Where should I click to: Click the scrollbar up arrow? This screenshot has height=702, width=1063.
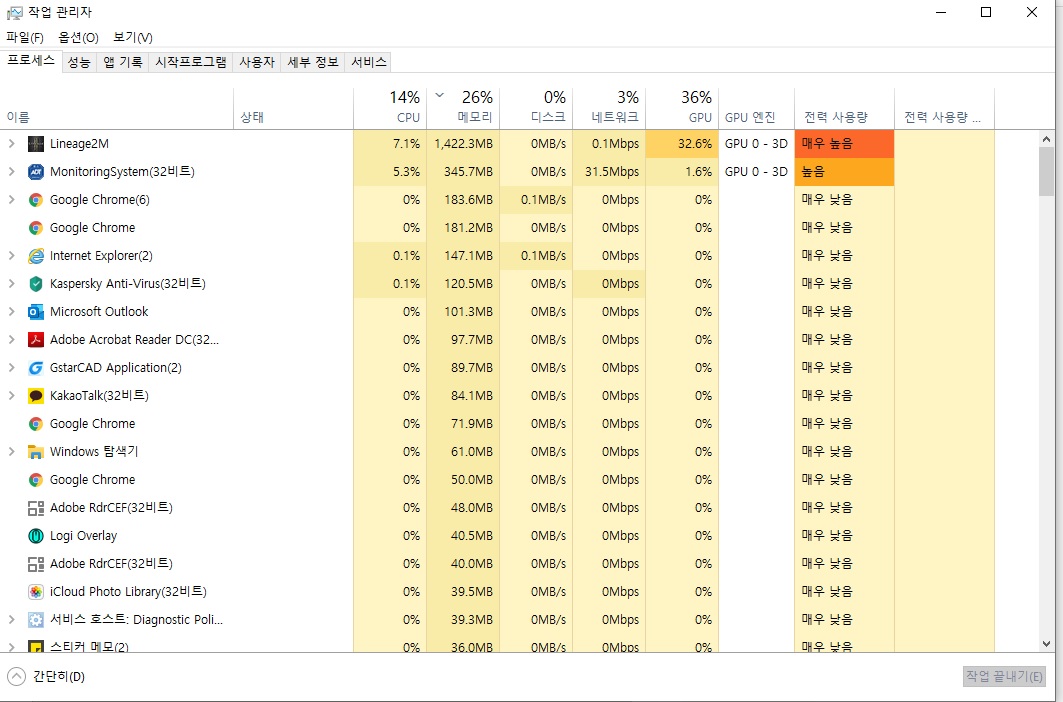[x=1046, y=139]
